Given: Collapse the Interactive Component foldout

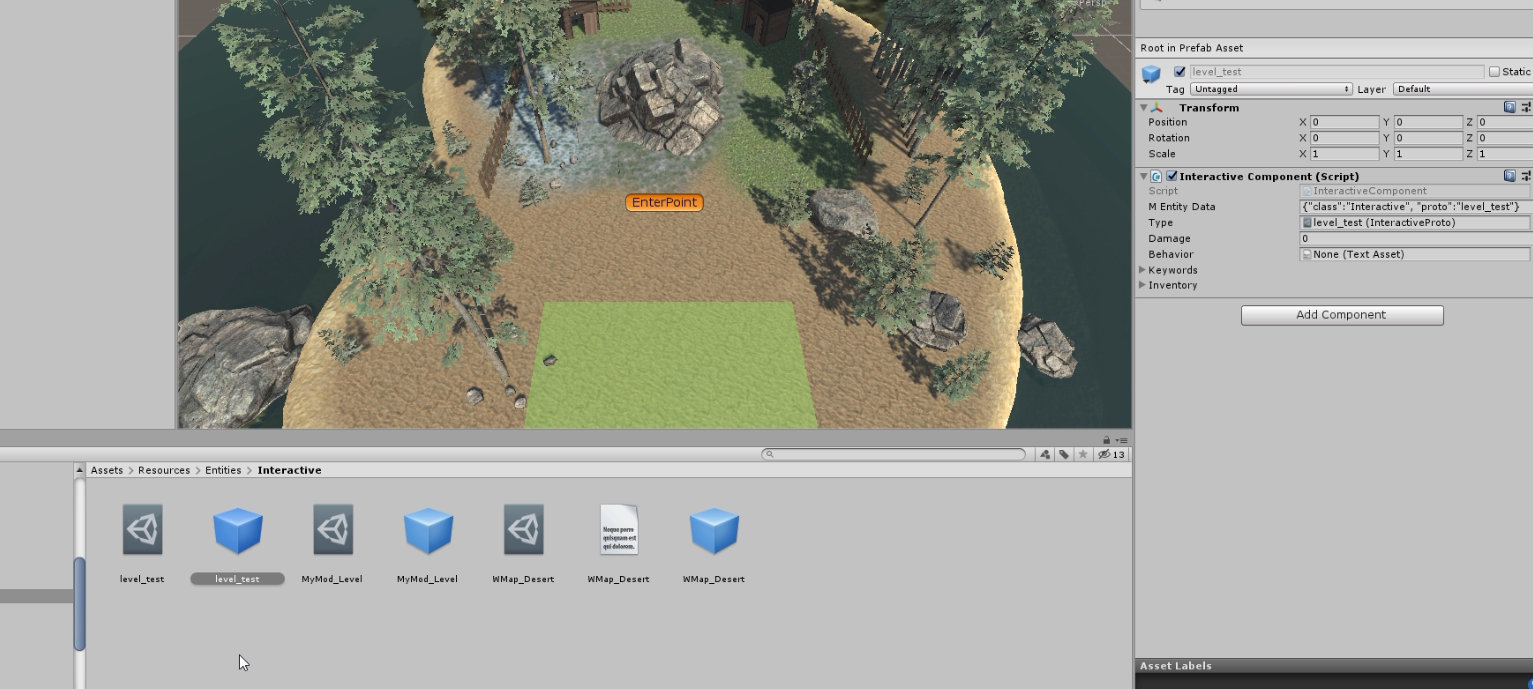Looking at the screenshot, I should tap(1144, 176).
